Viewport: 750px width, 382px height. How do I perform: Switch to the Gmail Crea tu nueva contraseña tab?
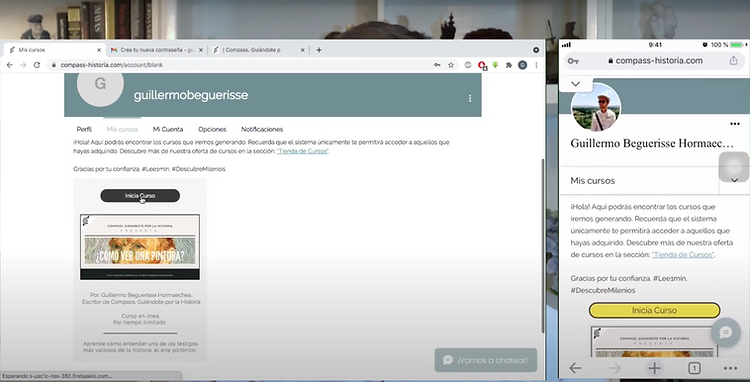pos(157,50)
